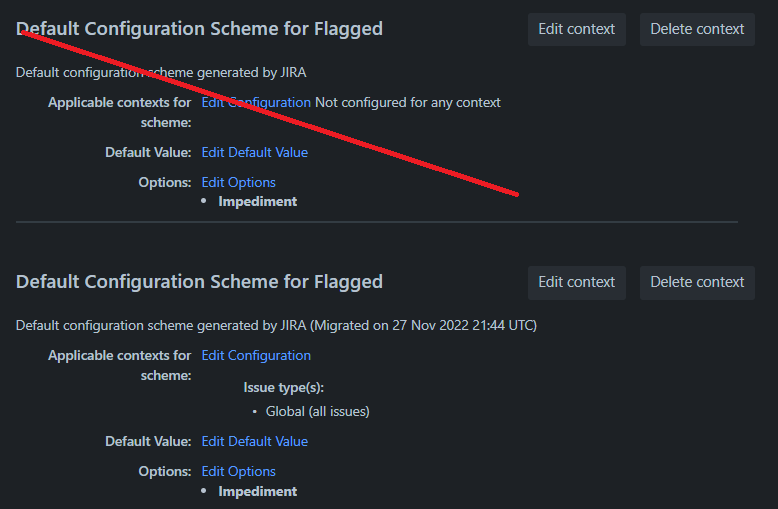The width and height of the screenshot is (778, 509).
Task: Click the 'Issue type(s):' label
Action: pyautogui.click(x=283, y=387)
